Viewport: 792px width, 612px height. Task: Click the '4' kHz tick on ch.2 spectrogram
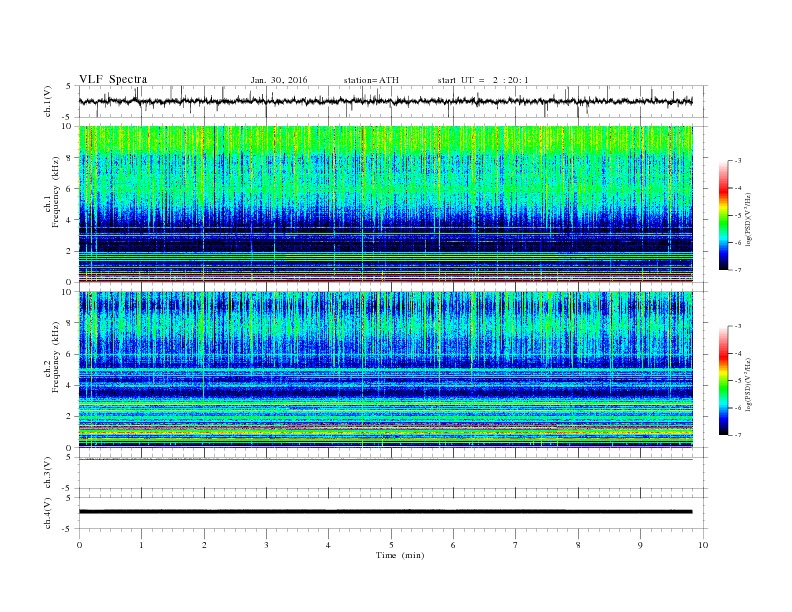click(69, 385)
